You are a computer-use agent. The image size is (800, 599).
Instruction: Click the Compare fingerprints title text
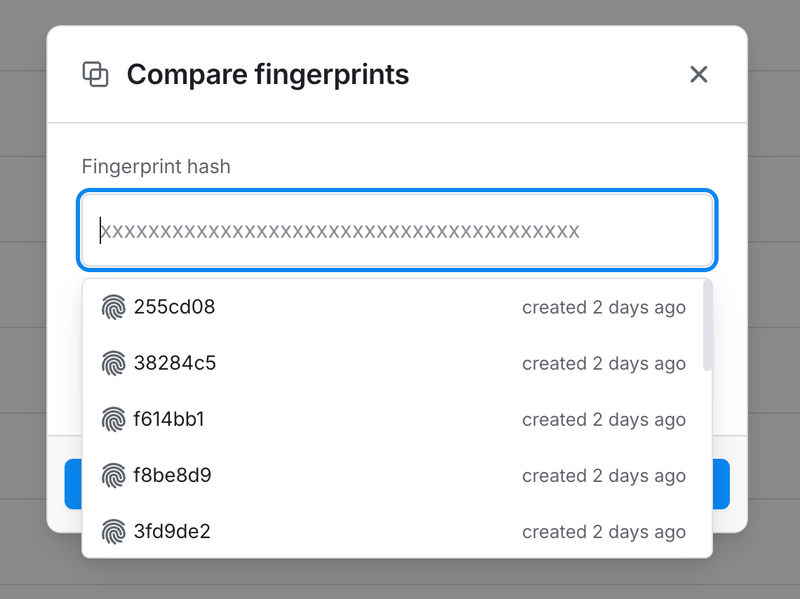click(267, 74)
